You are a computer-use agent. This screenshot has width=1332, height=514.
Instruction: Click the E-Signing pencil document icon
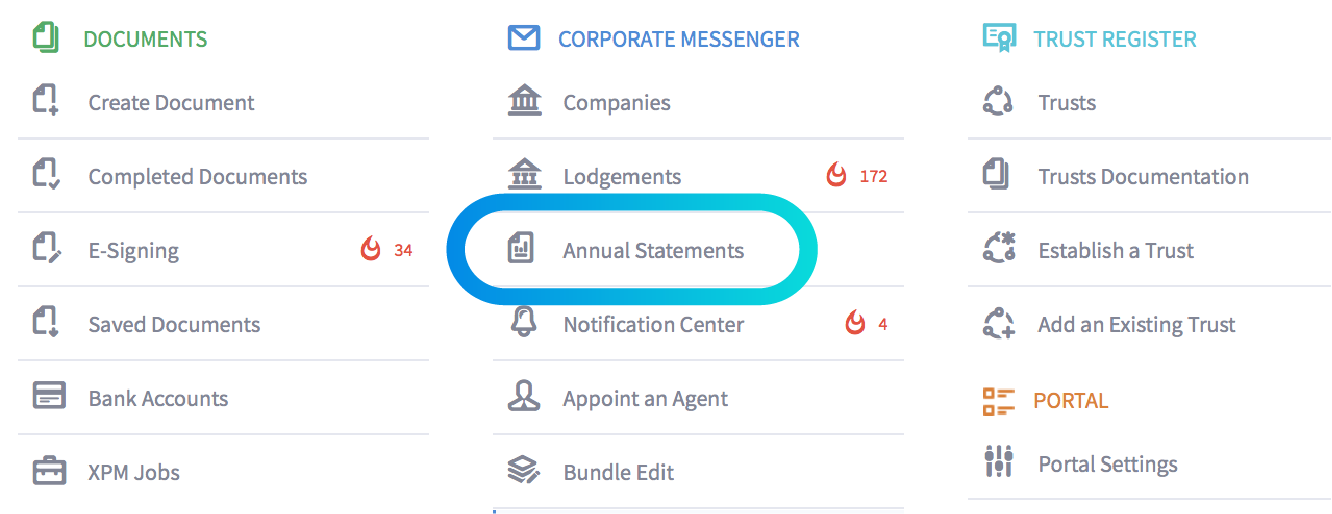(x=47, y=249)
